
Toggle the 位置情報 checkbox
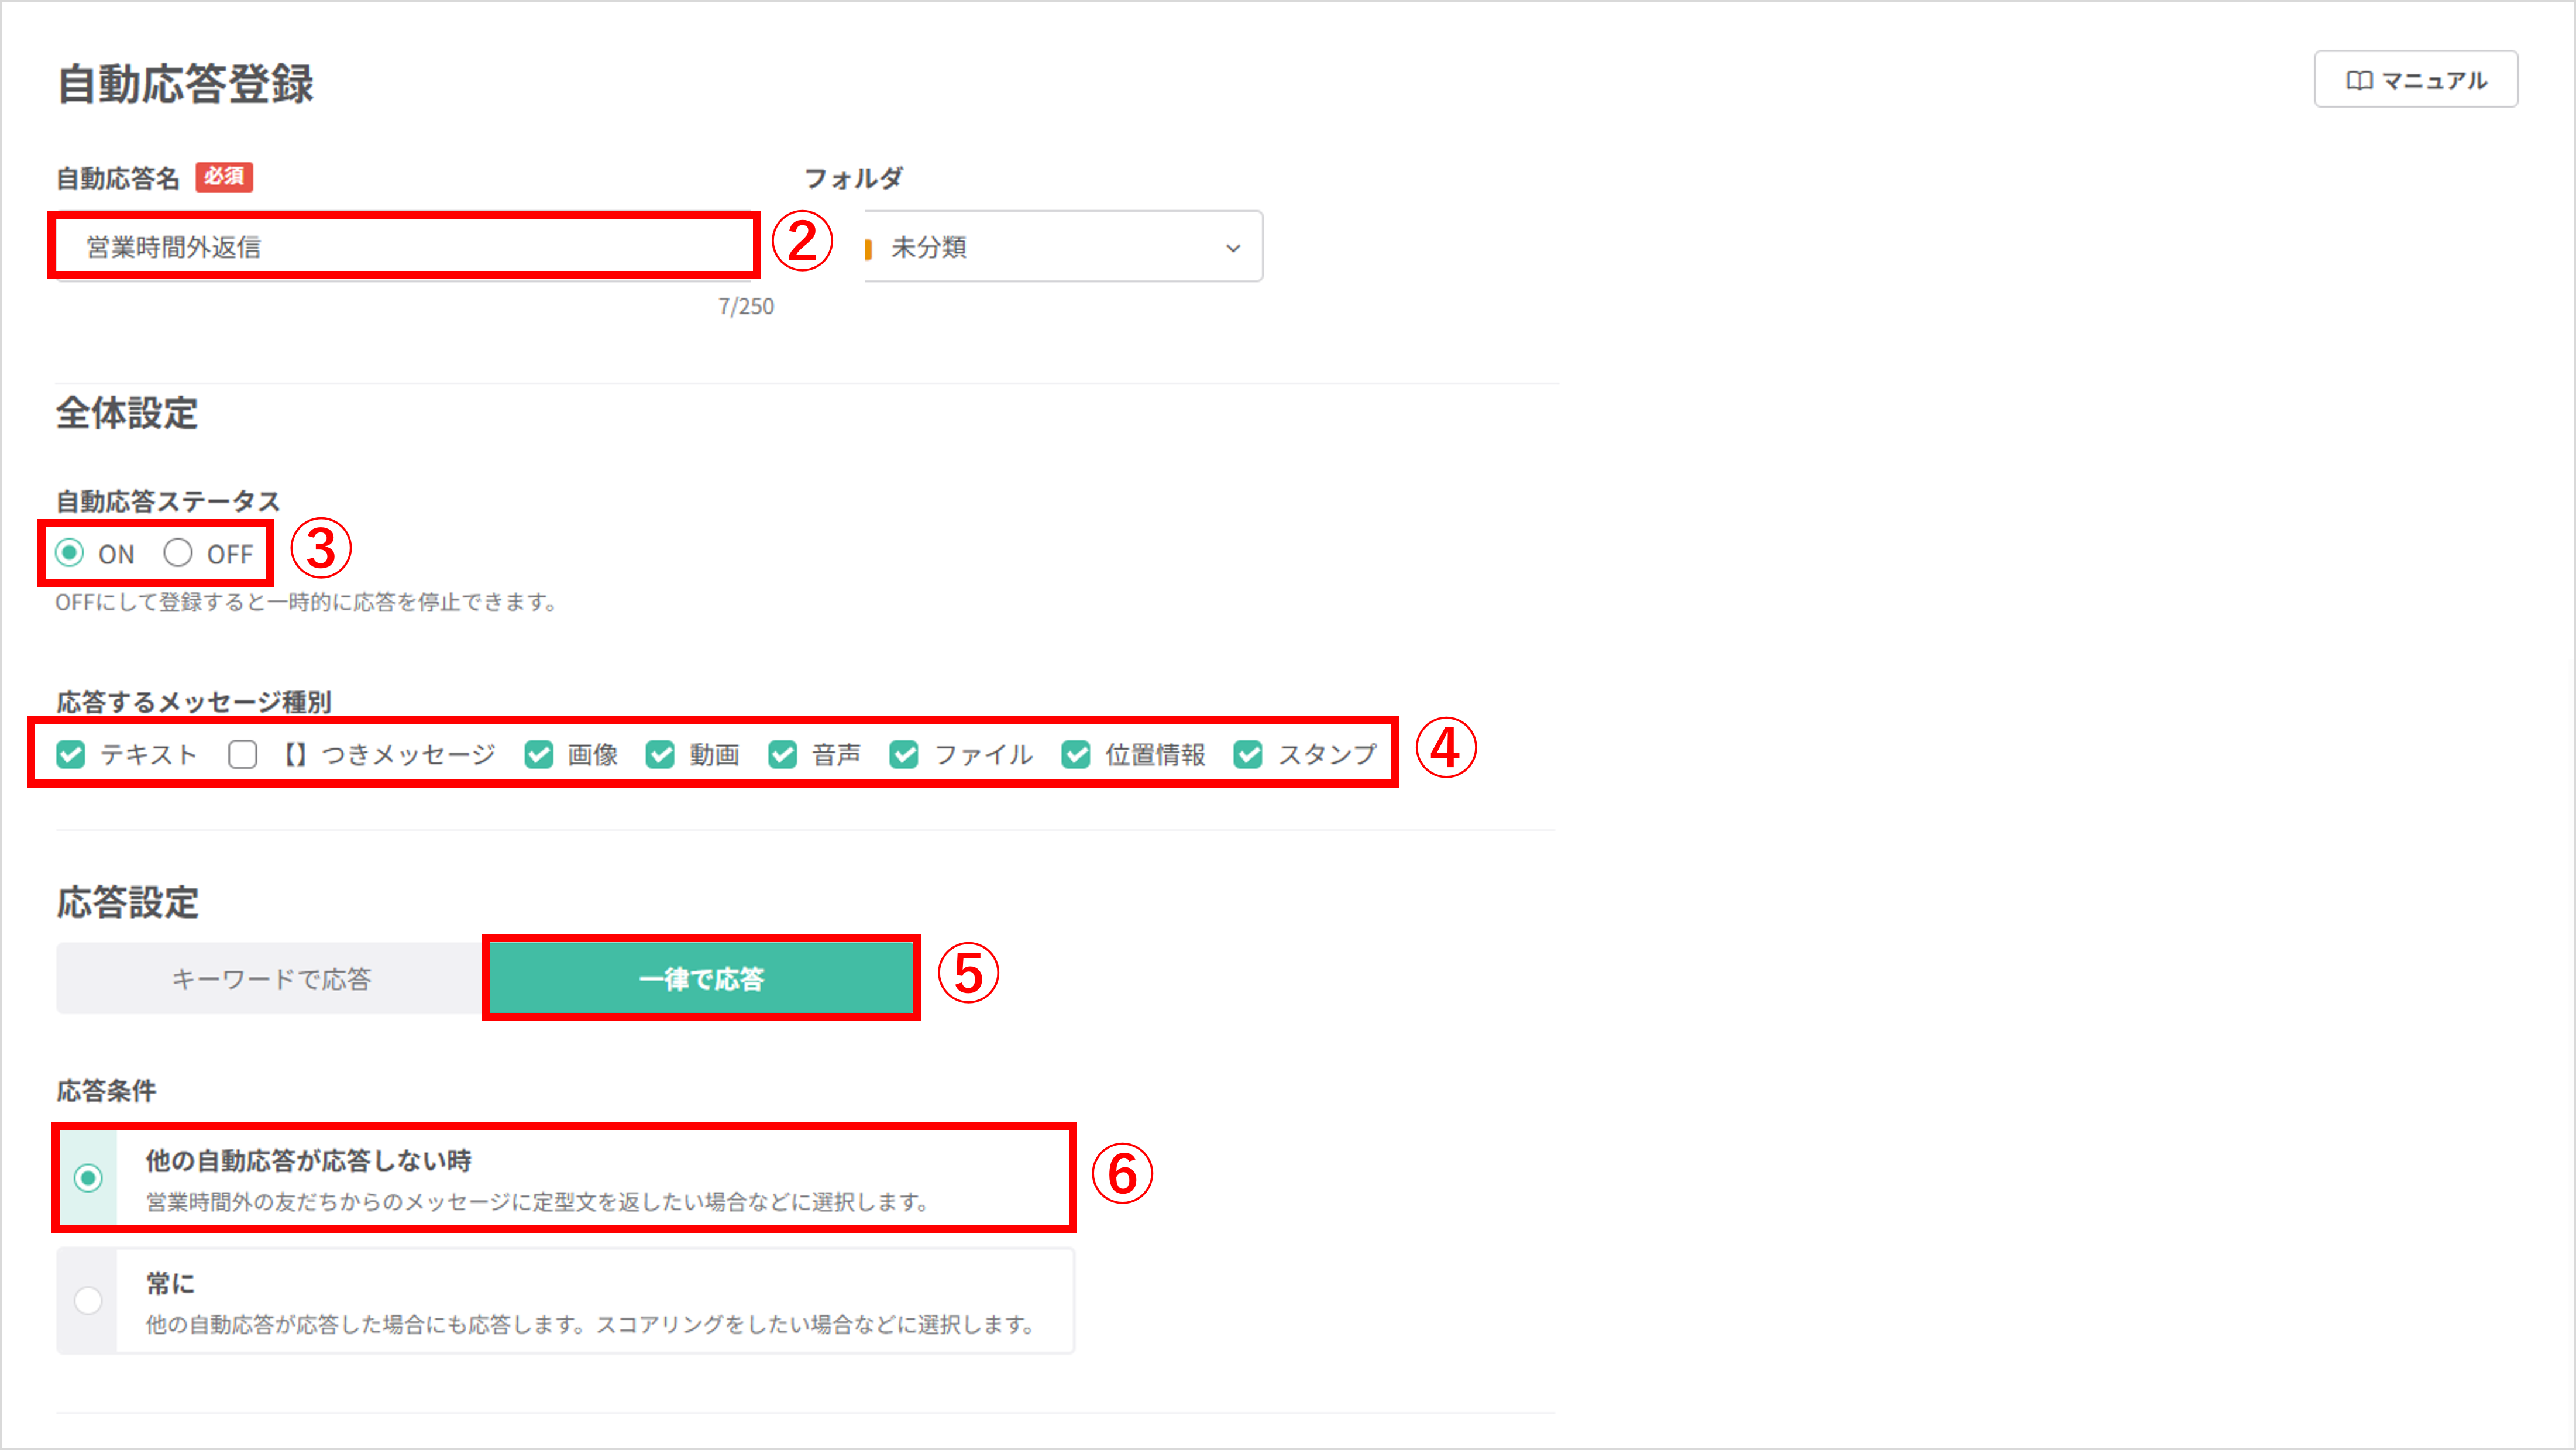click(1076, 754)
